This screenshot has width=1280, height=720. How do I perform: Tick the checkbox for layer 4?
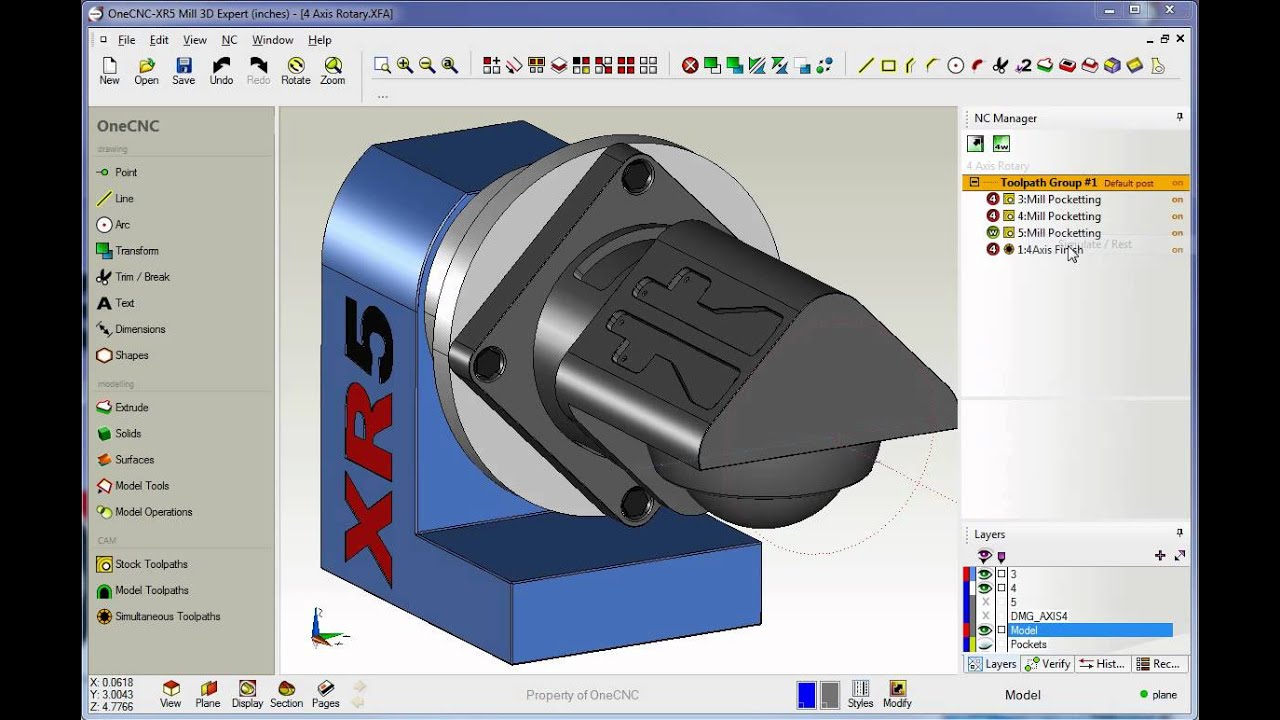pos(1001,588)
